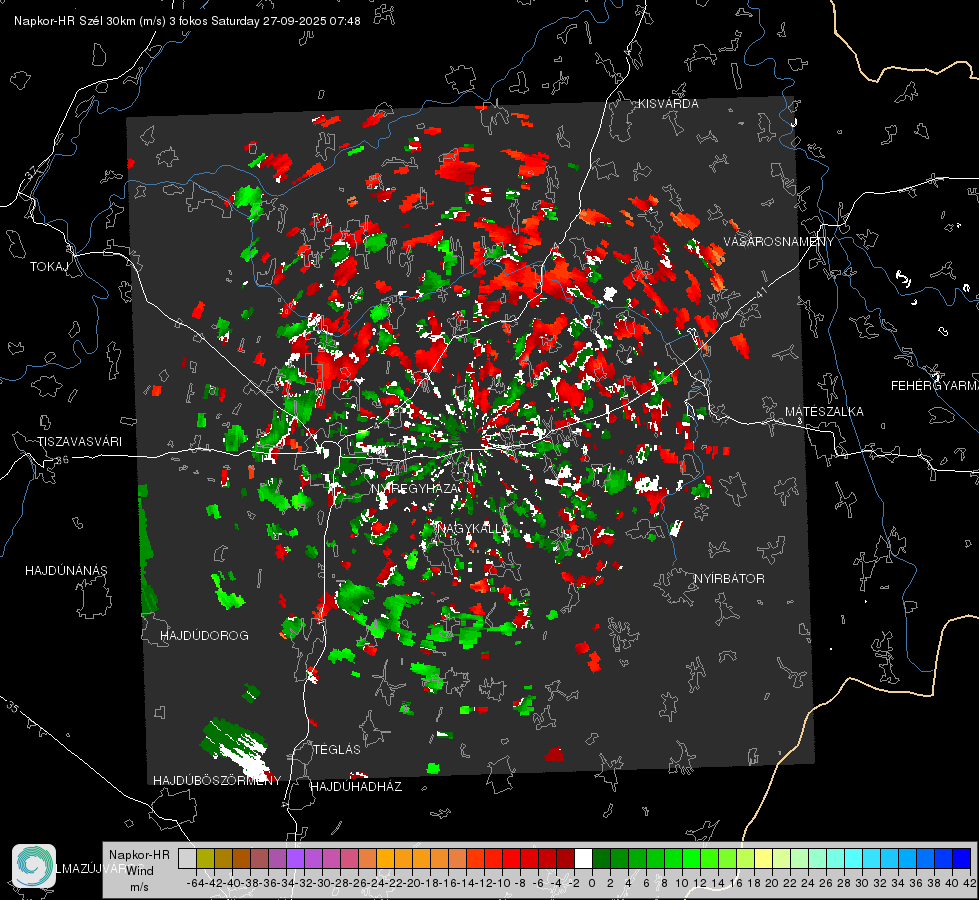Viewport: 979px width, 900px height.
Task: Click the NYÍRBÁTOR label on the map
Action: click(x=729, y=579)
